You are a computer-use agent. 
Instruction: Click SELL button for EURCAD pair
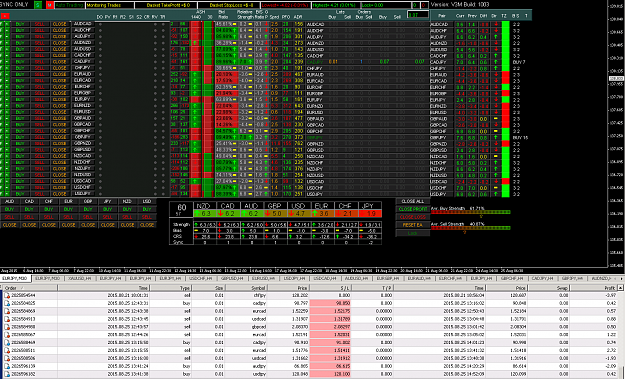[x=39, y=81]
